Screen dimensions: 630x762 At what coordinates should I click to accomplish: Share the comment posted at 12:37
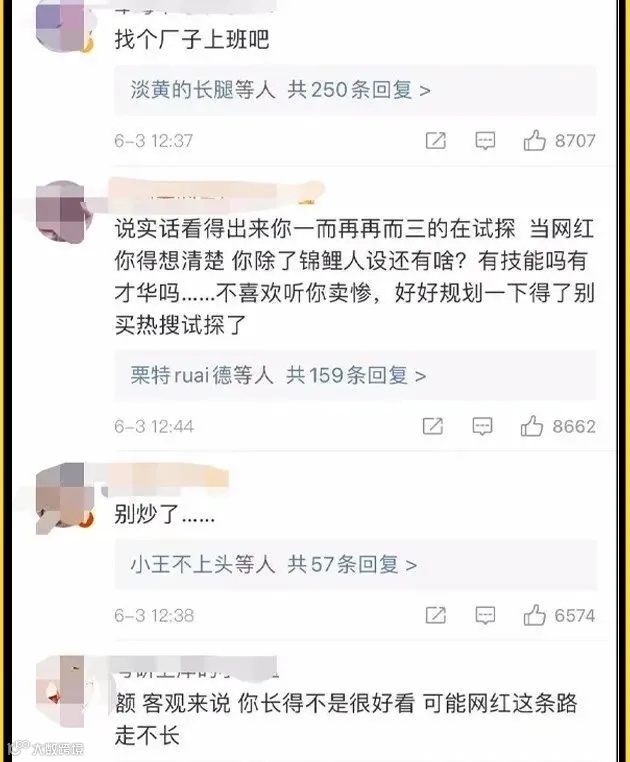pyautogui.click(x=436, y=141)
